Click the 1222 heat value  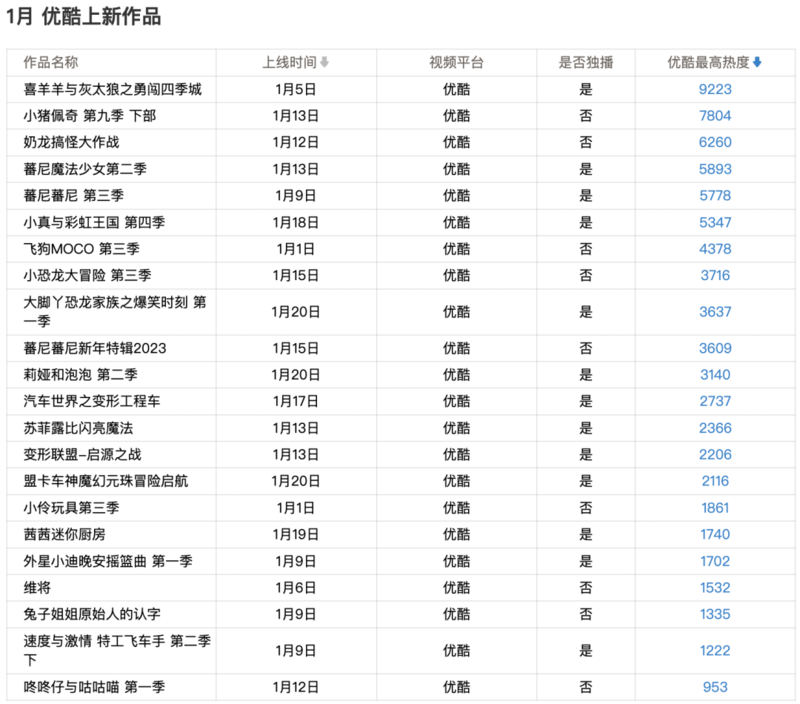click(x=715, y=650)
